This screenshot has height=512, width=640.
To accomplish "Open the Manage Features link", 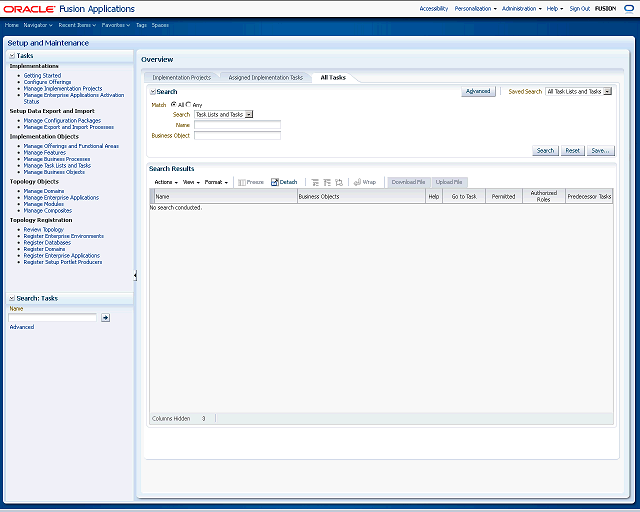I will click(x=44, y=152).
